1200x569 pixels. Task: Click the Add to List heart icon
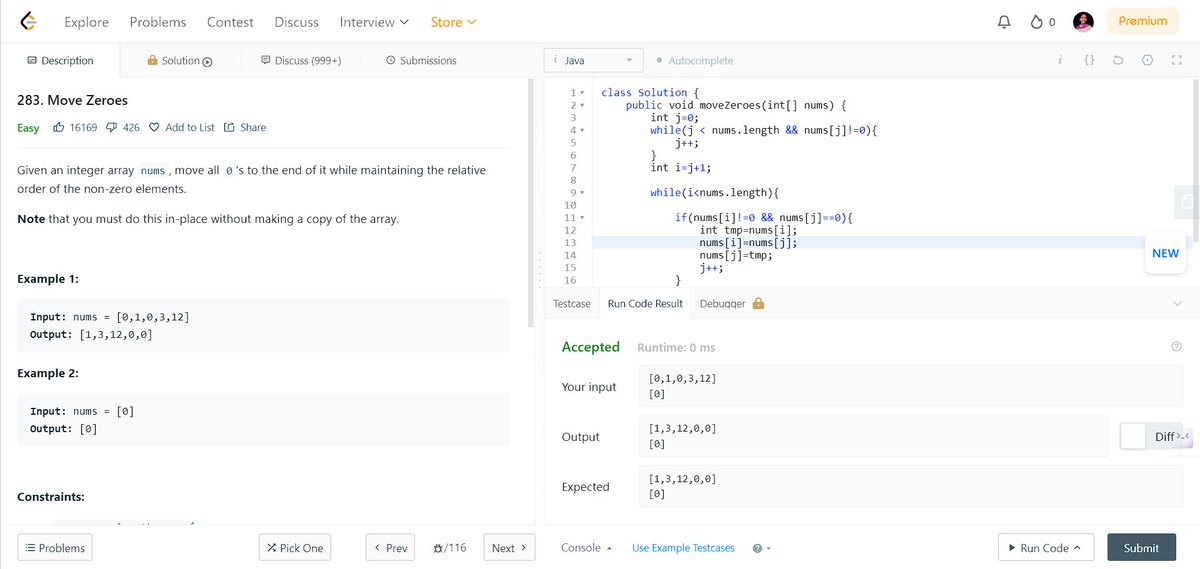[x=154, y=127]
